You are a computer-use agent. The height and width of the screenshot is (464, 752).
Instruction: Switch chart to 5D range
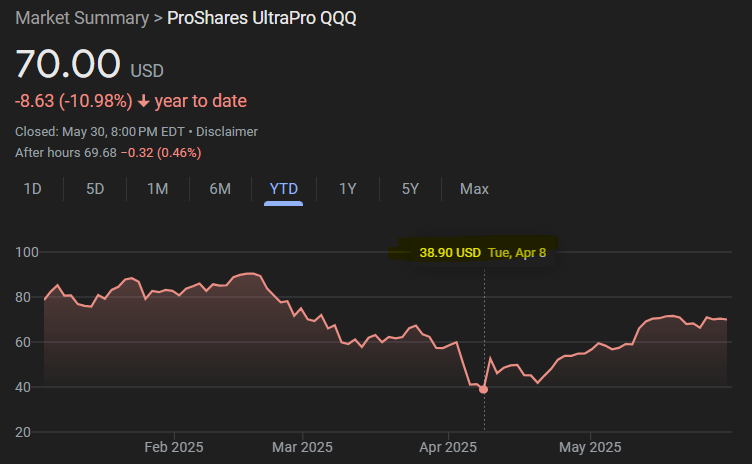click(x=95, y=189)
